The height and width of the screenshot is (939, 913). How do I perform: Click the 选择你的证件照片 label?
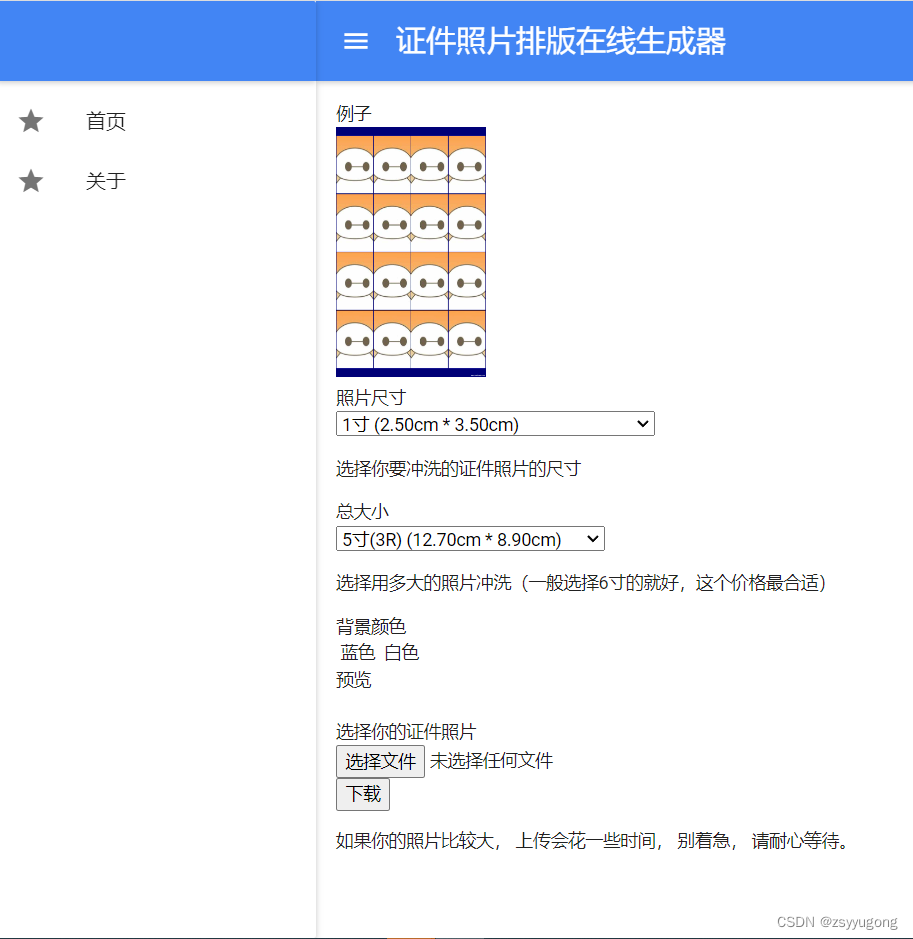406,731
